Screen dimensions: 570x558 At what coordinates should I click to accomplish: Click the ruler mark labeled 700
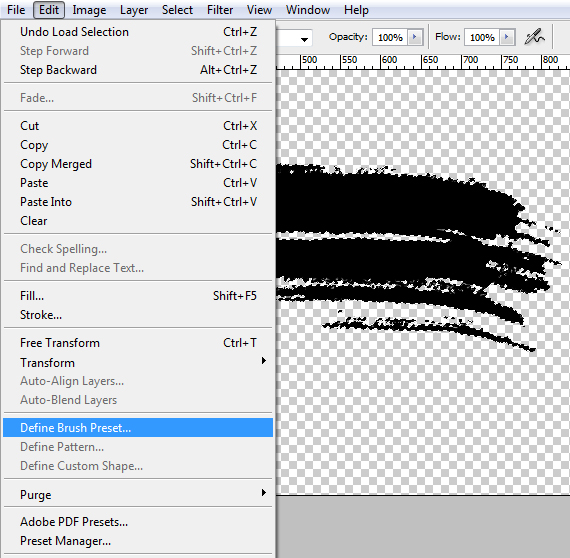pos(470,60)
